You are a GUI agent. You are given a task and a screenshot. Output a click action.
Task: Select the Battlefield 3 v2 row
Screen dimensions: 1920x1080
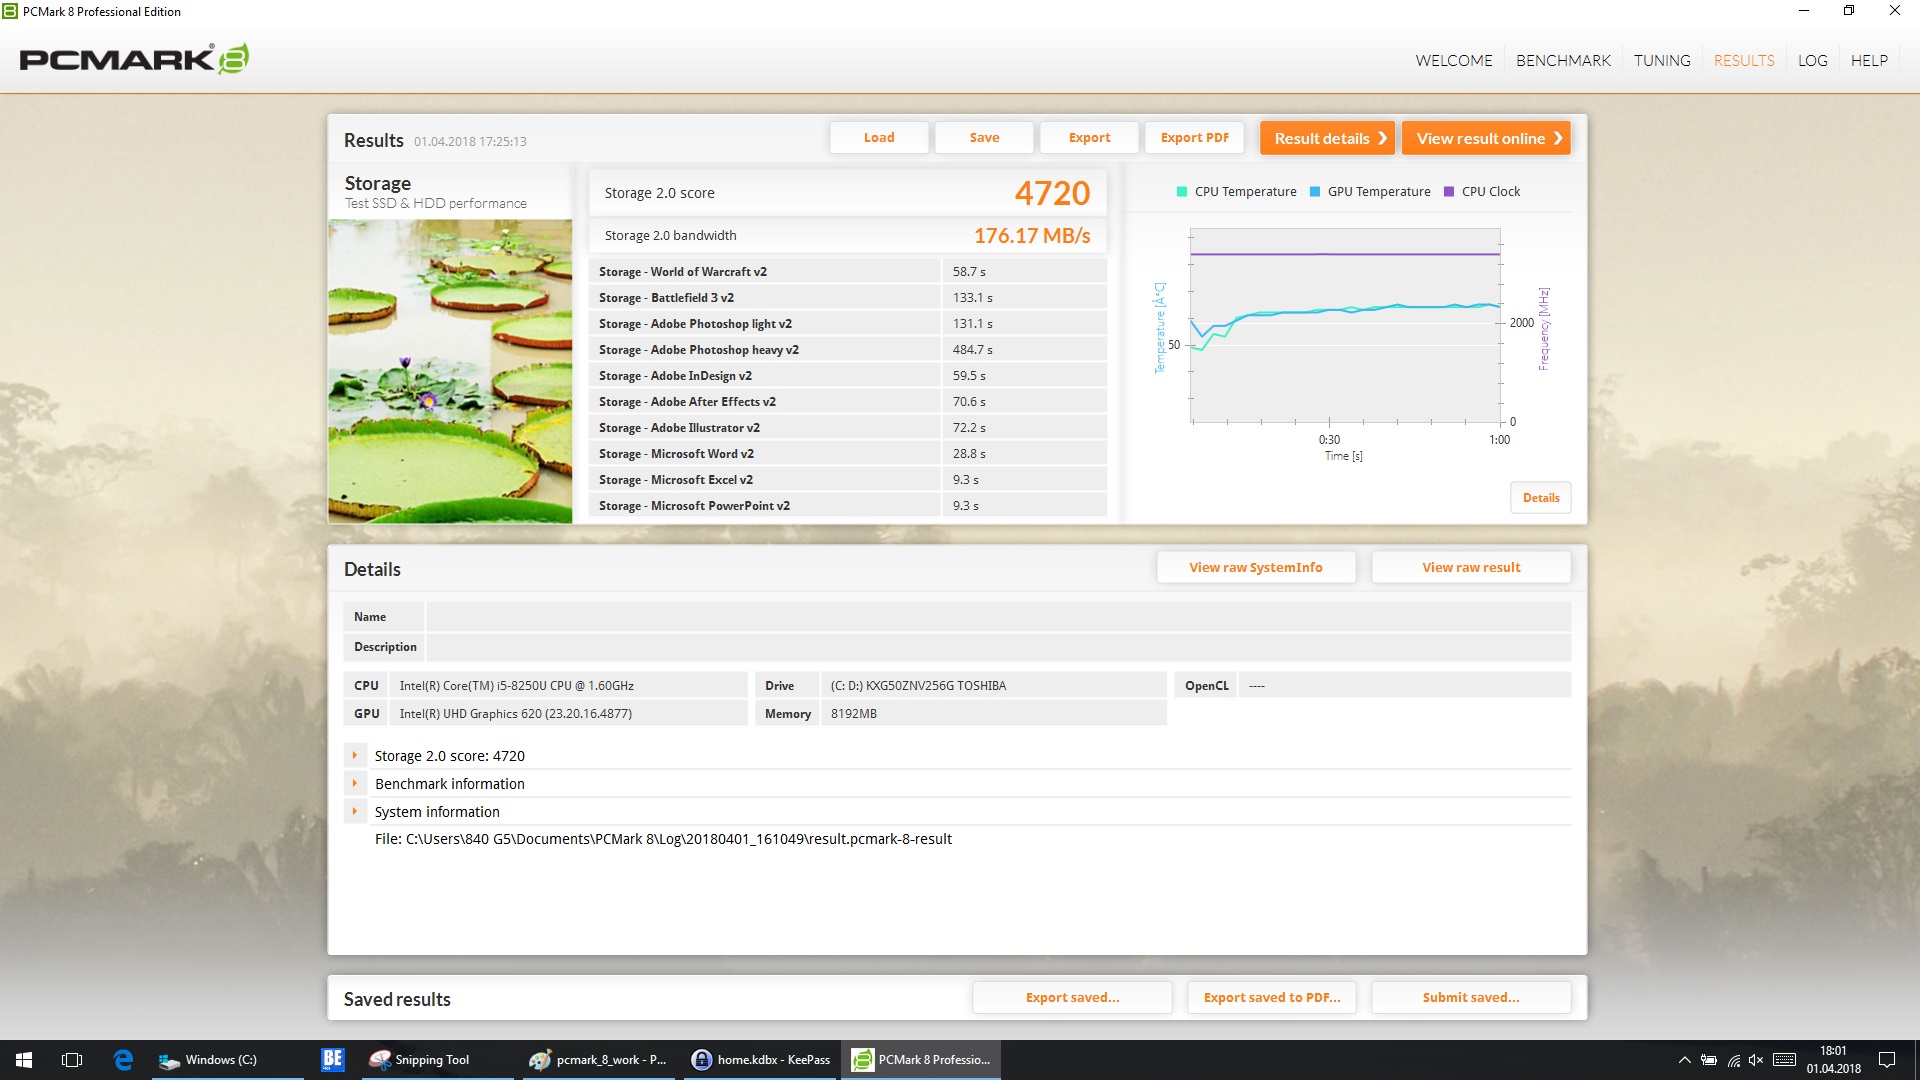click(x=848, y=297)
